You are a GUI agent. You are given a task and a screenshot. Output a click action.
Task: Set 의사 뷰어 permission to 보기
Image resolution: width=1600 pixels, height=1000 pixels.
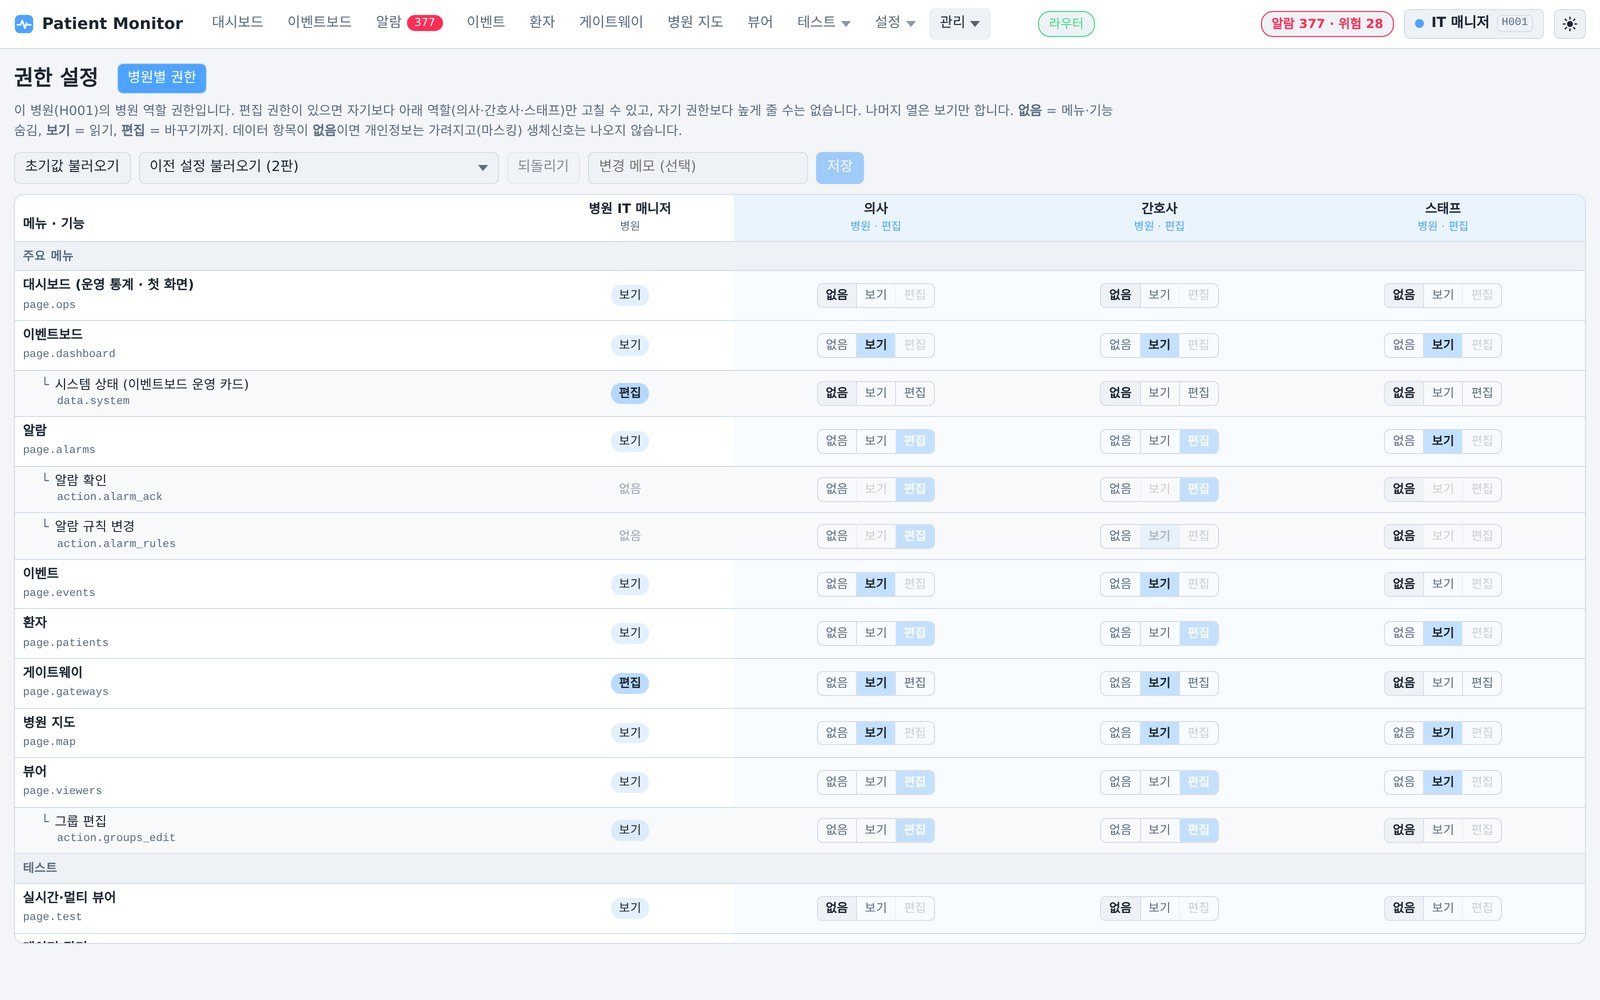(876, 782)
